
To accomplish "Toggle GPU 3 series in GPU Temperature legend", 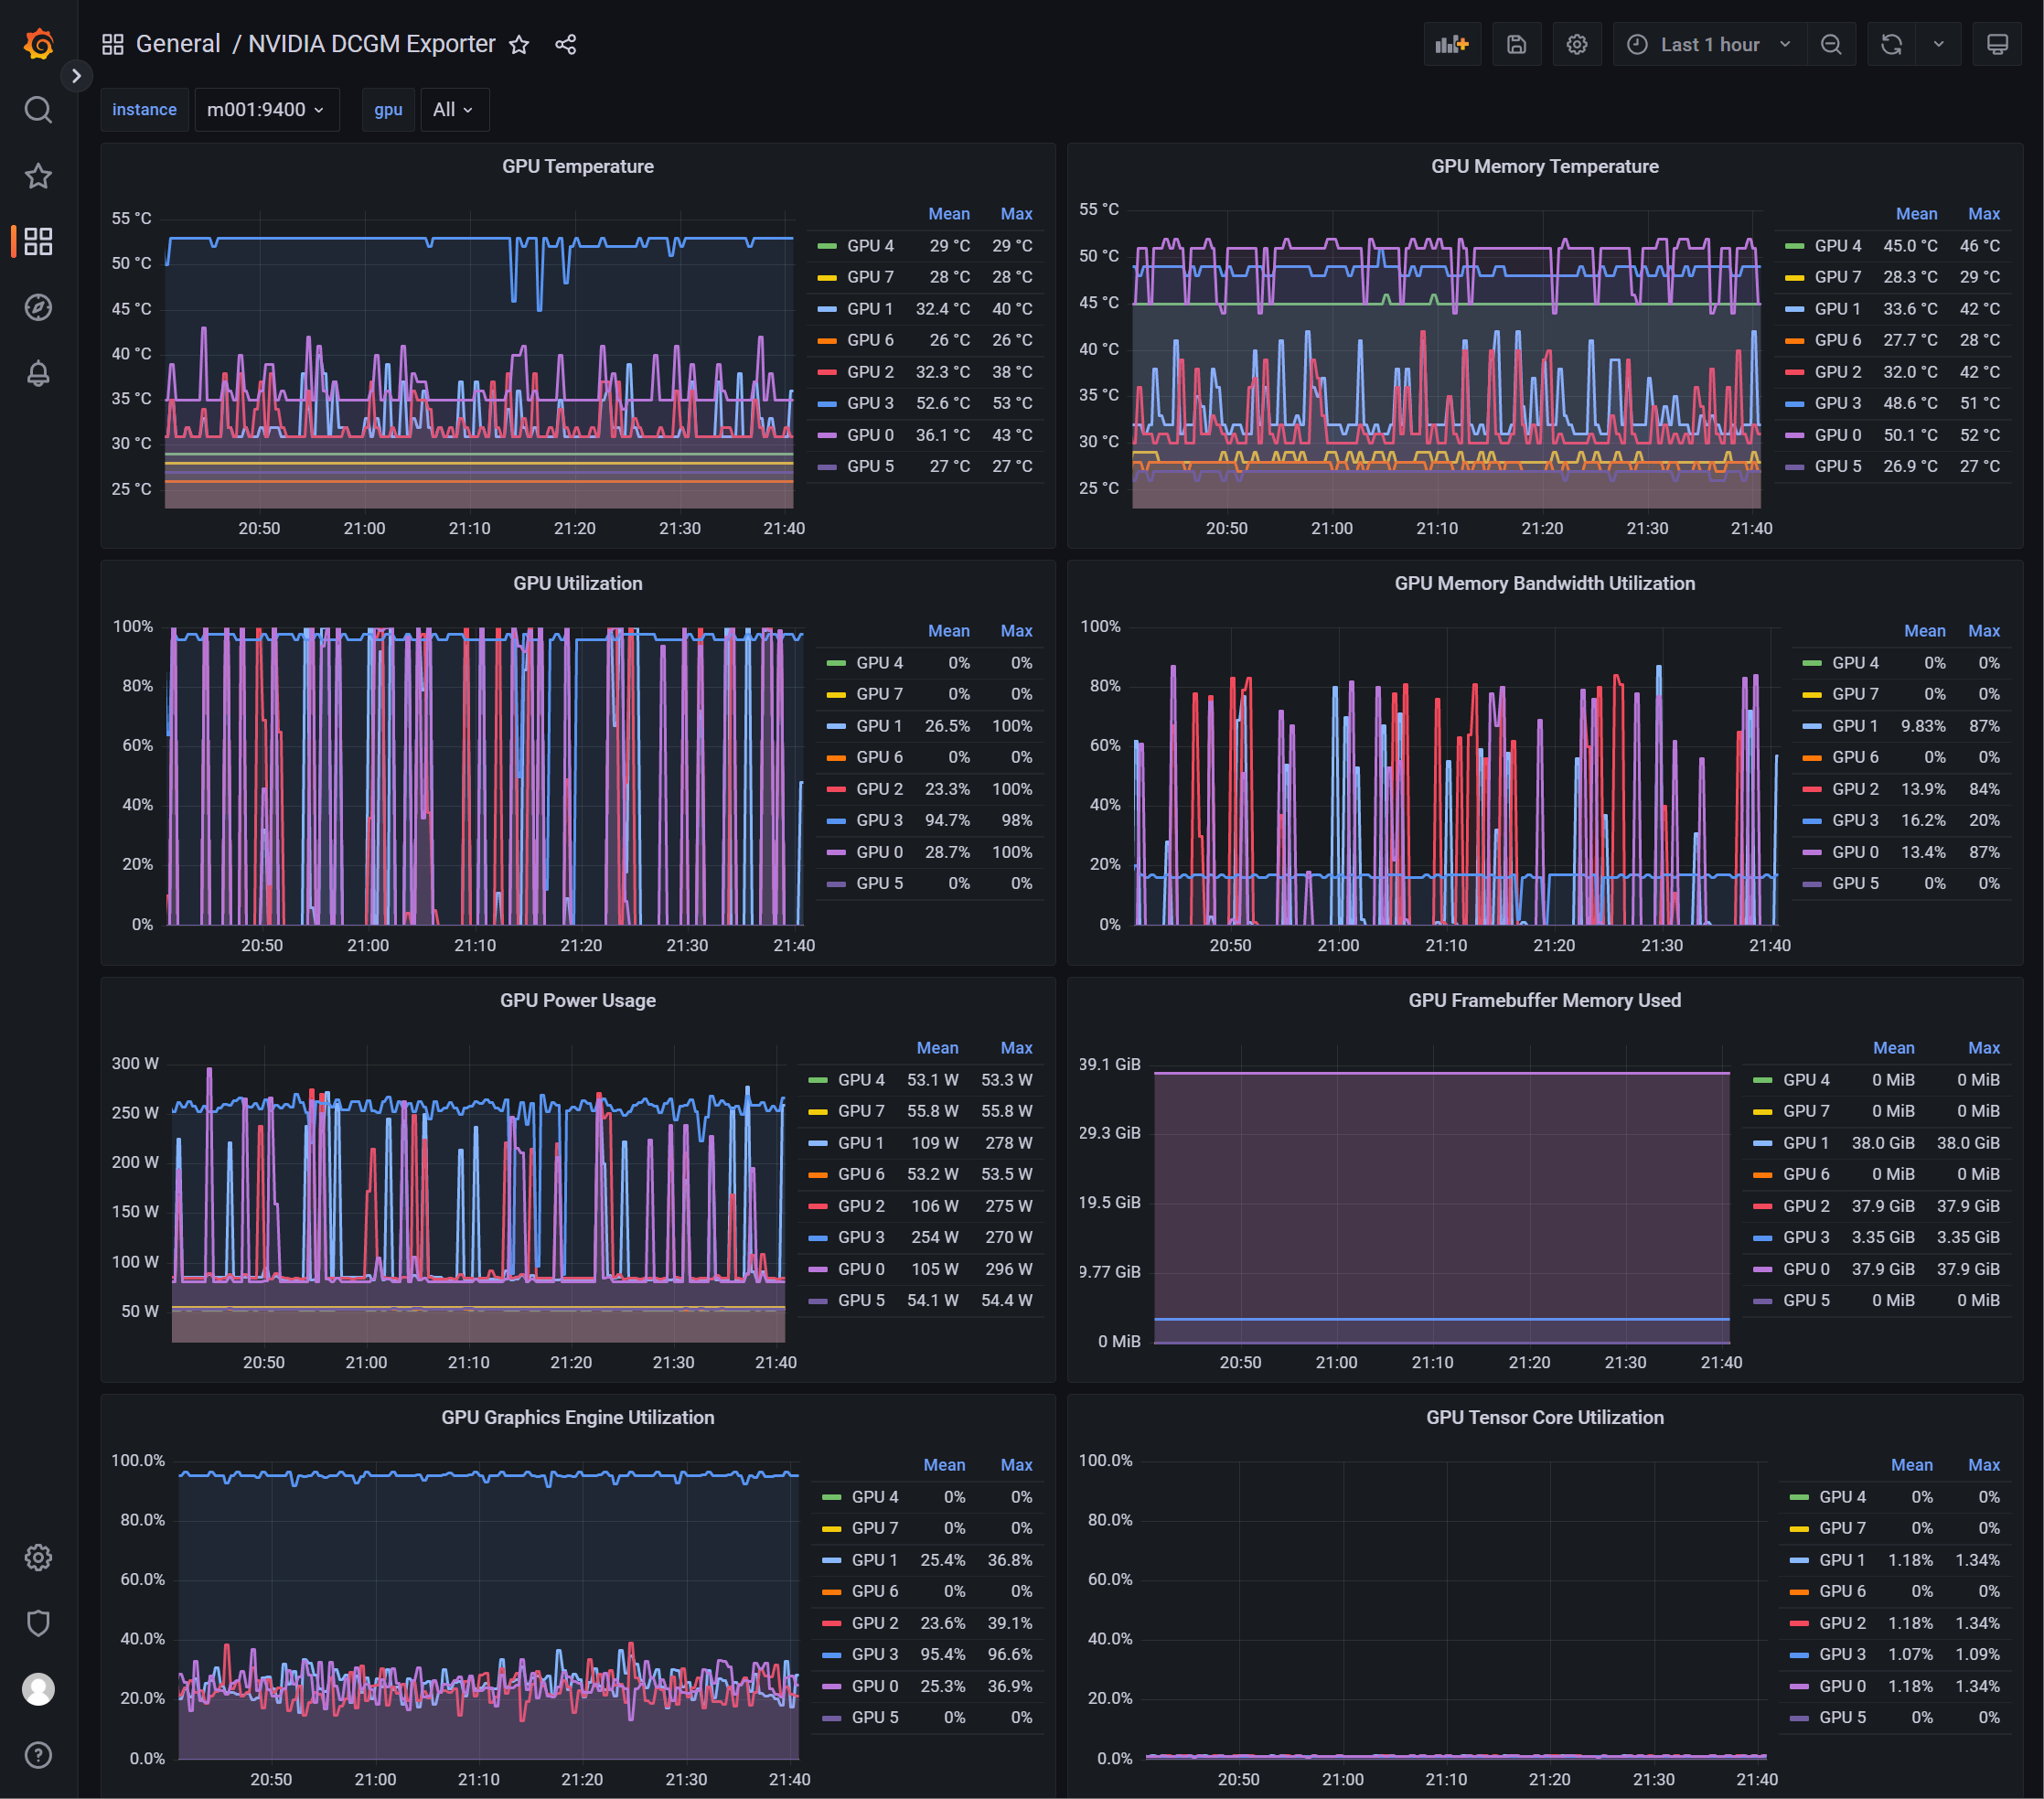I will point(869,403).
